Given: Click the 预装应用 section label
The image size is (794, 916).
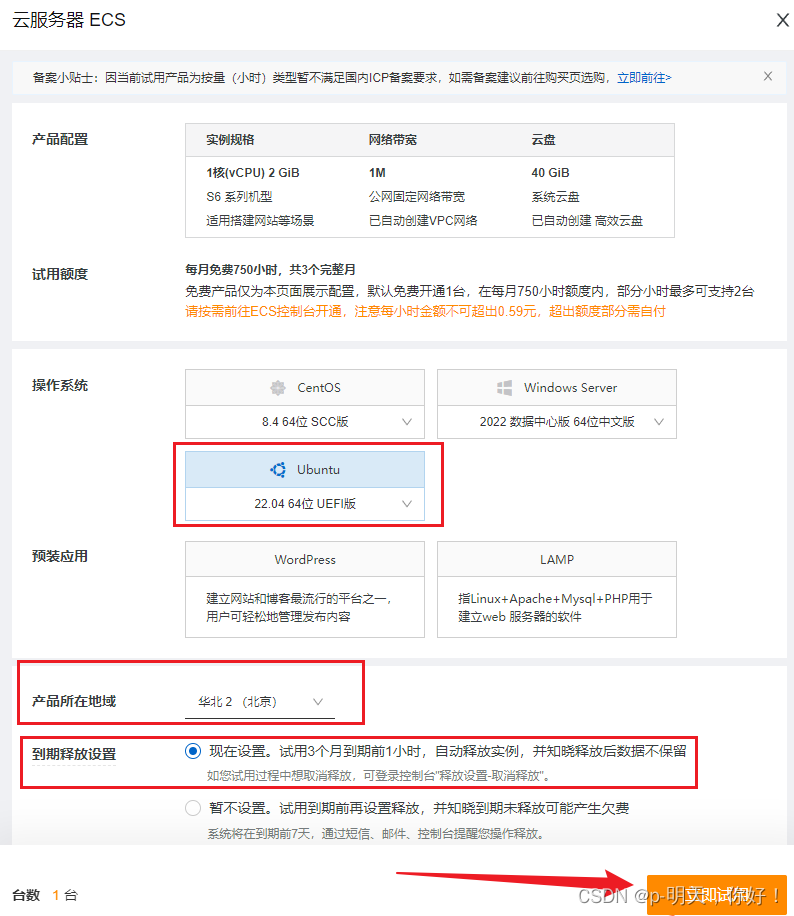Looking at the screenshot, I should coord(60,556).
